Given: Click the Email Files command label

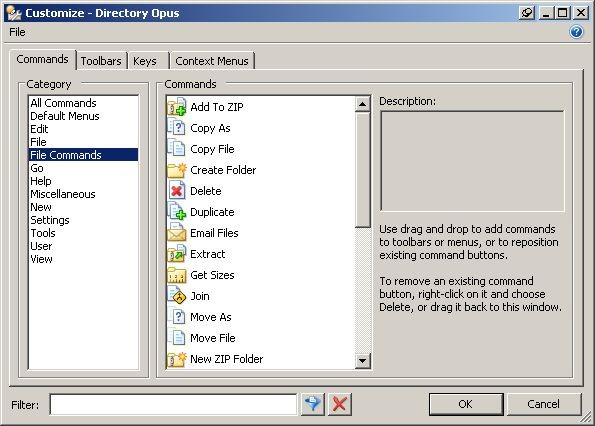Looking at the screenshot, I should [x=214, y=233].
